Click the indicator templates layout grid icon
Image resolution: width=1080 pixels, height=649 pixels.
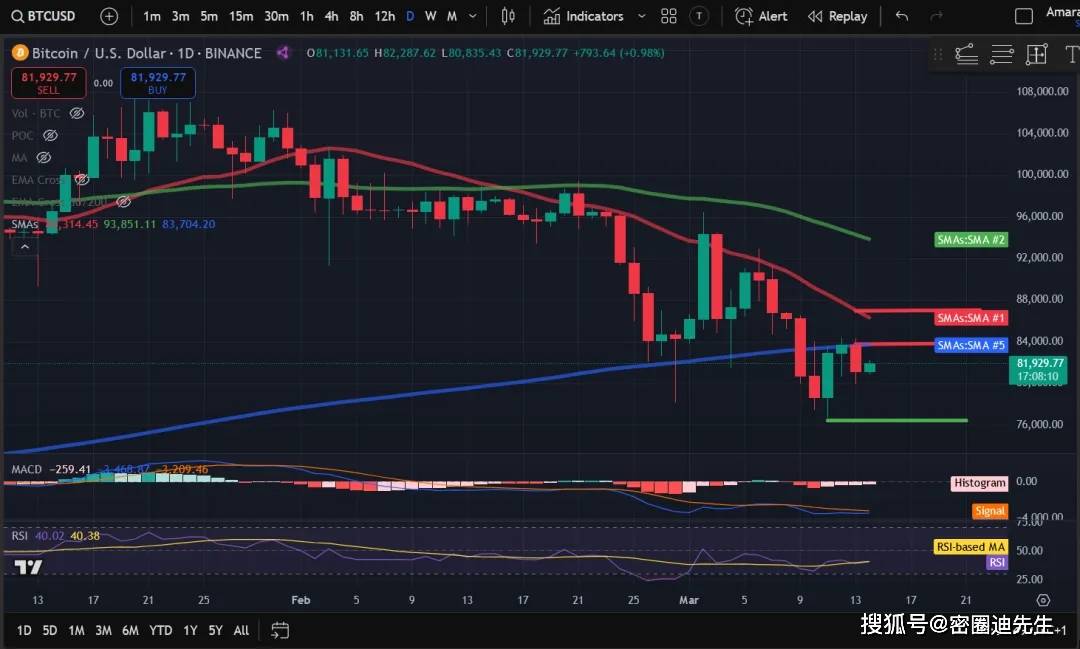pos(668,16)
